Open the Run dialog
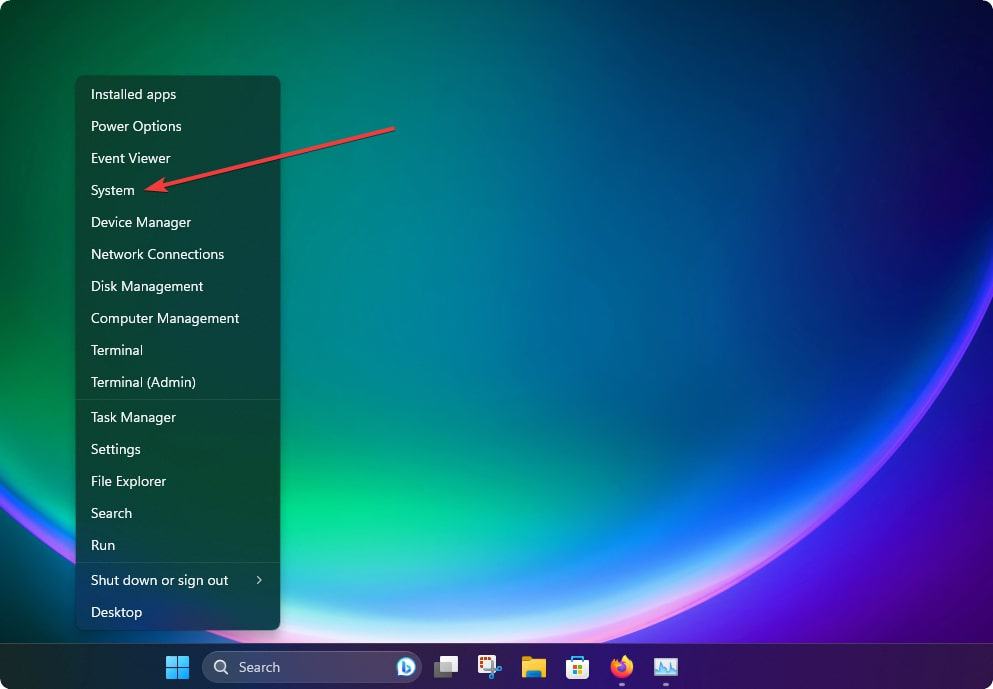993x689 pixels. point(102,545)
